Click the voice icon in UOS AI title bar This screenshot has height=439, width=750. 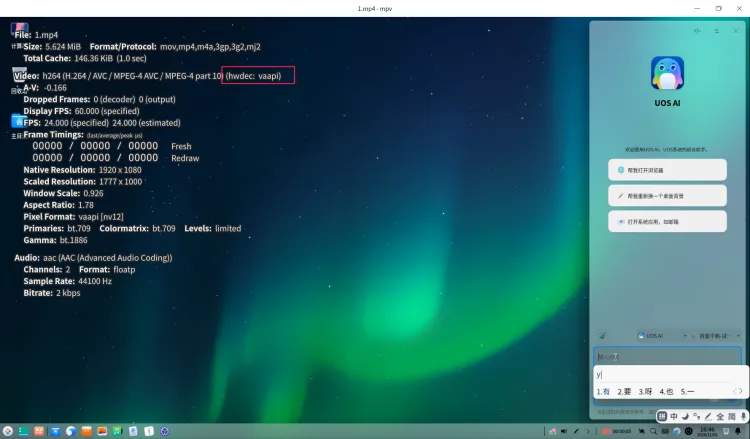point(697,31)
